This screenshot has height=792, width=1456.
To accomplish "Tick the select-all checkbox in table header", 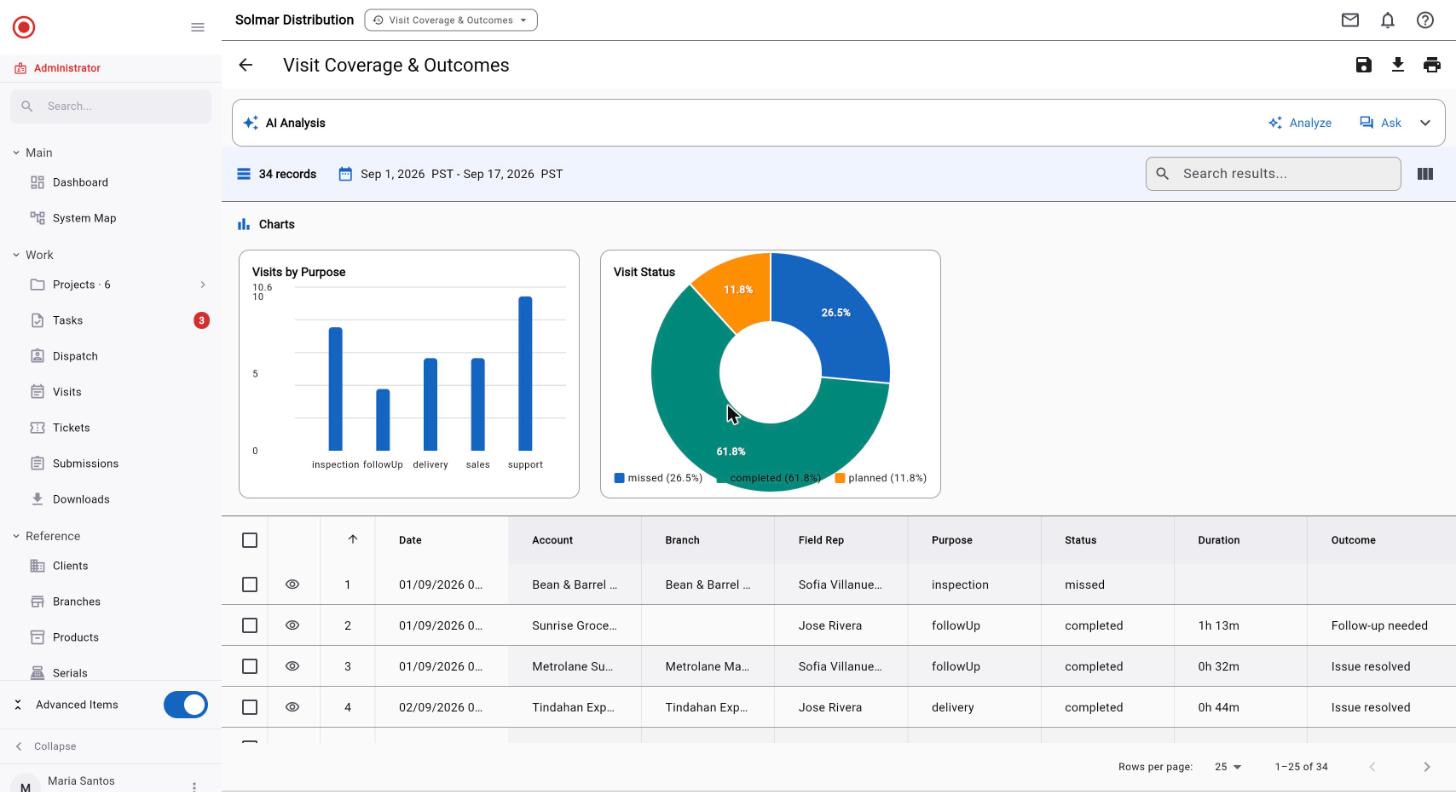I will pos(250,540).
